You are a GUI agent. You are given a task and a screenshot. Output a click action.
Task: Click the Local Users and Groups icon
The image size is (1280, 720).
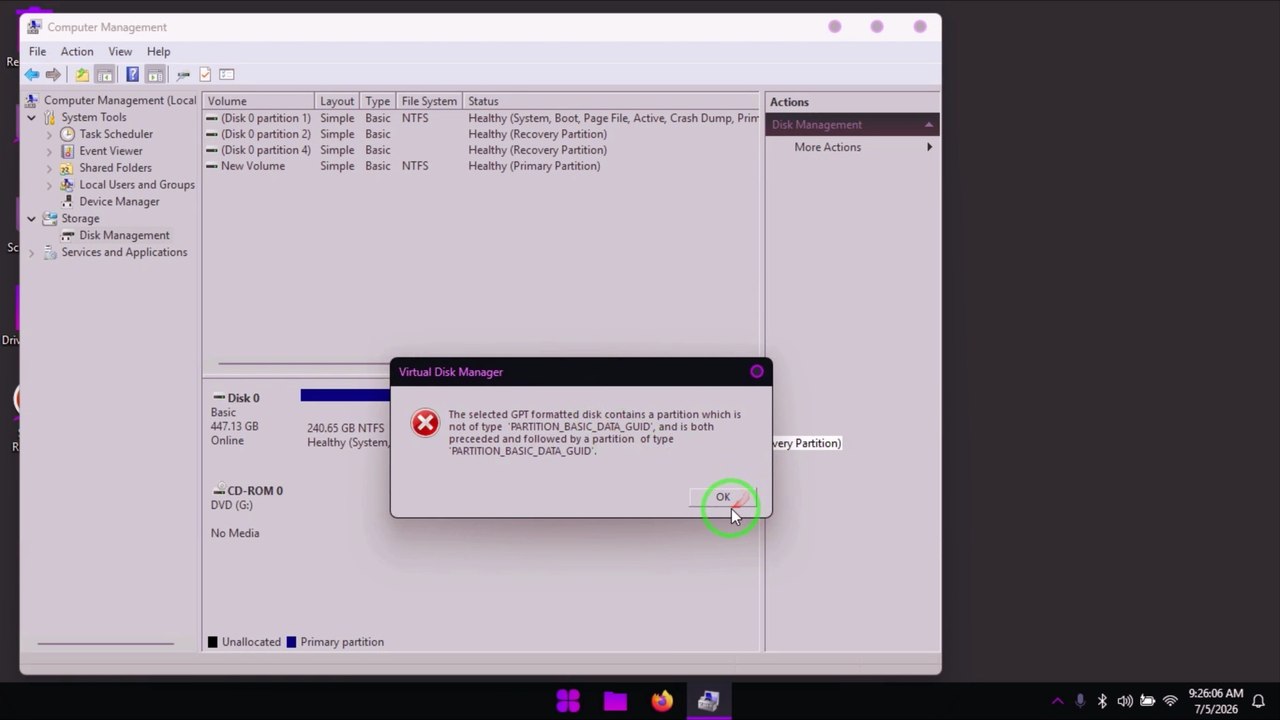(x=67, y=185)
